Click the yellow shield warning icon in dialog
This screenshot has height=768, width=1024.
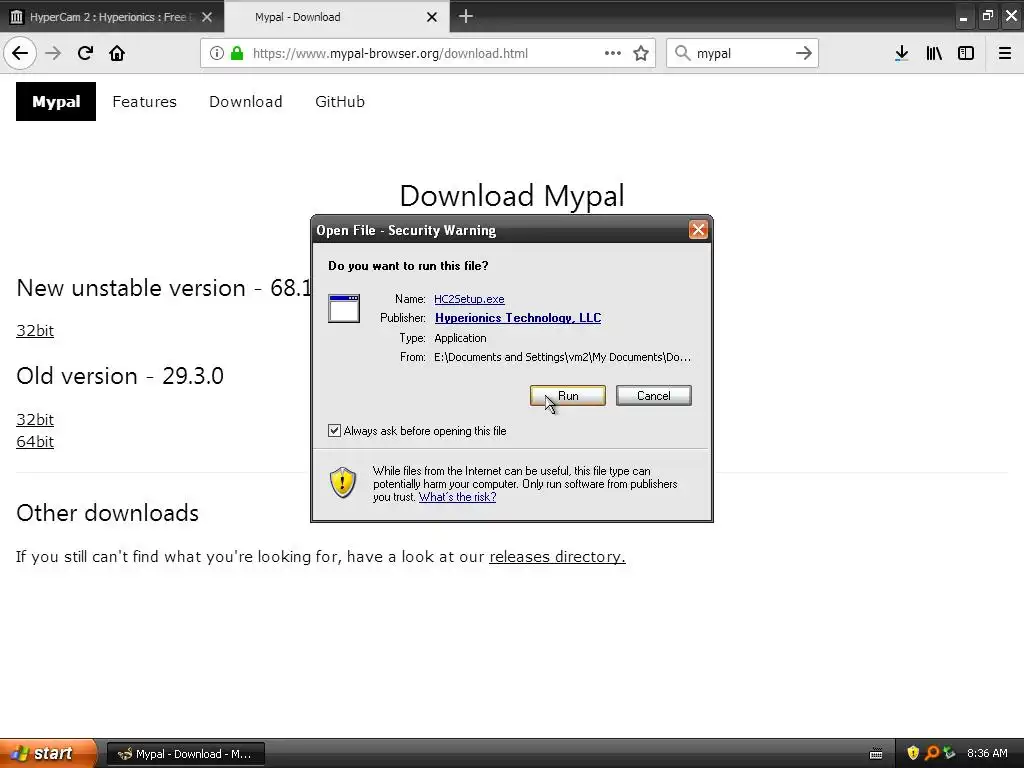point(342,483)
